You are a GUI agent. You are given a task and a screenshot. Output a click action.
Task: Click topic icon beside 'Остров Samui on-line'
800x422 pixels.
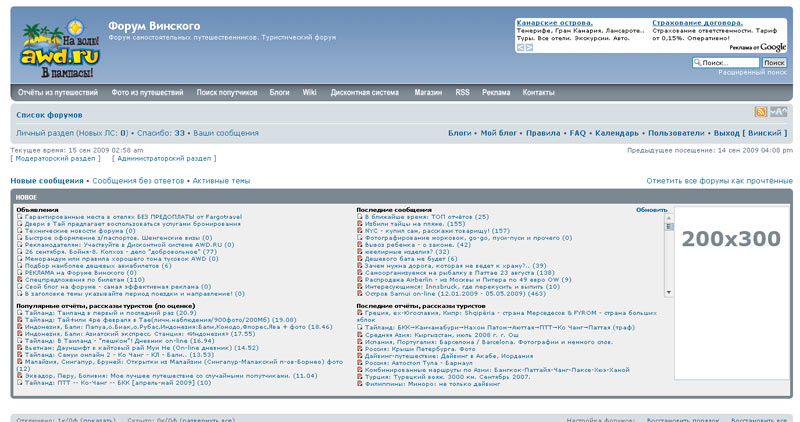[360, 293]
